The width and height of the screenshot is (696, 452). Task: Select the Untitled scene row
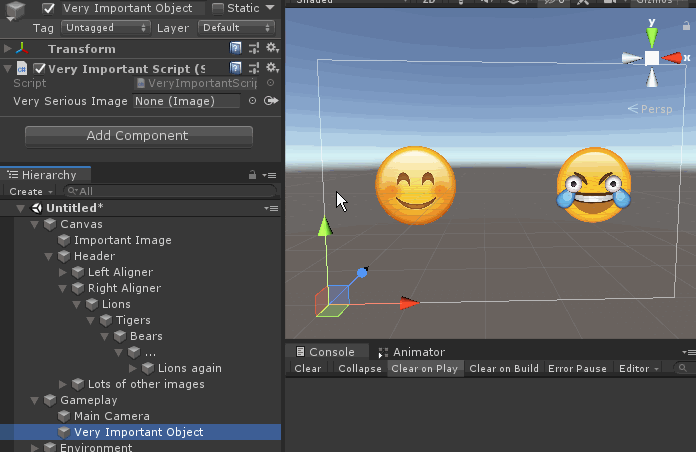pyautogui.click(x=140, y=208)
